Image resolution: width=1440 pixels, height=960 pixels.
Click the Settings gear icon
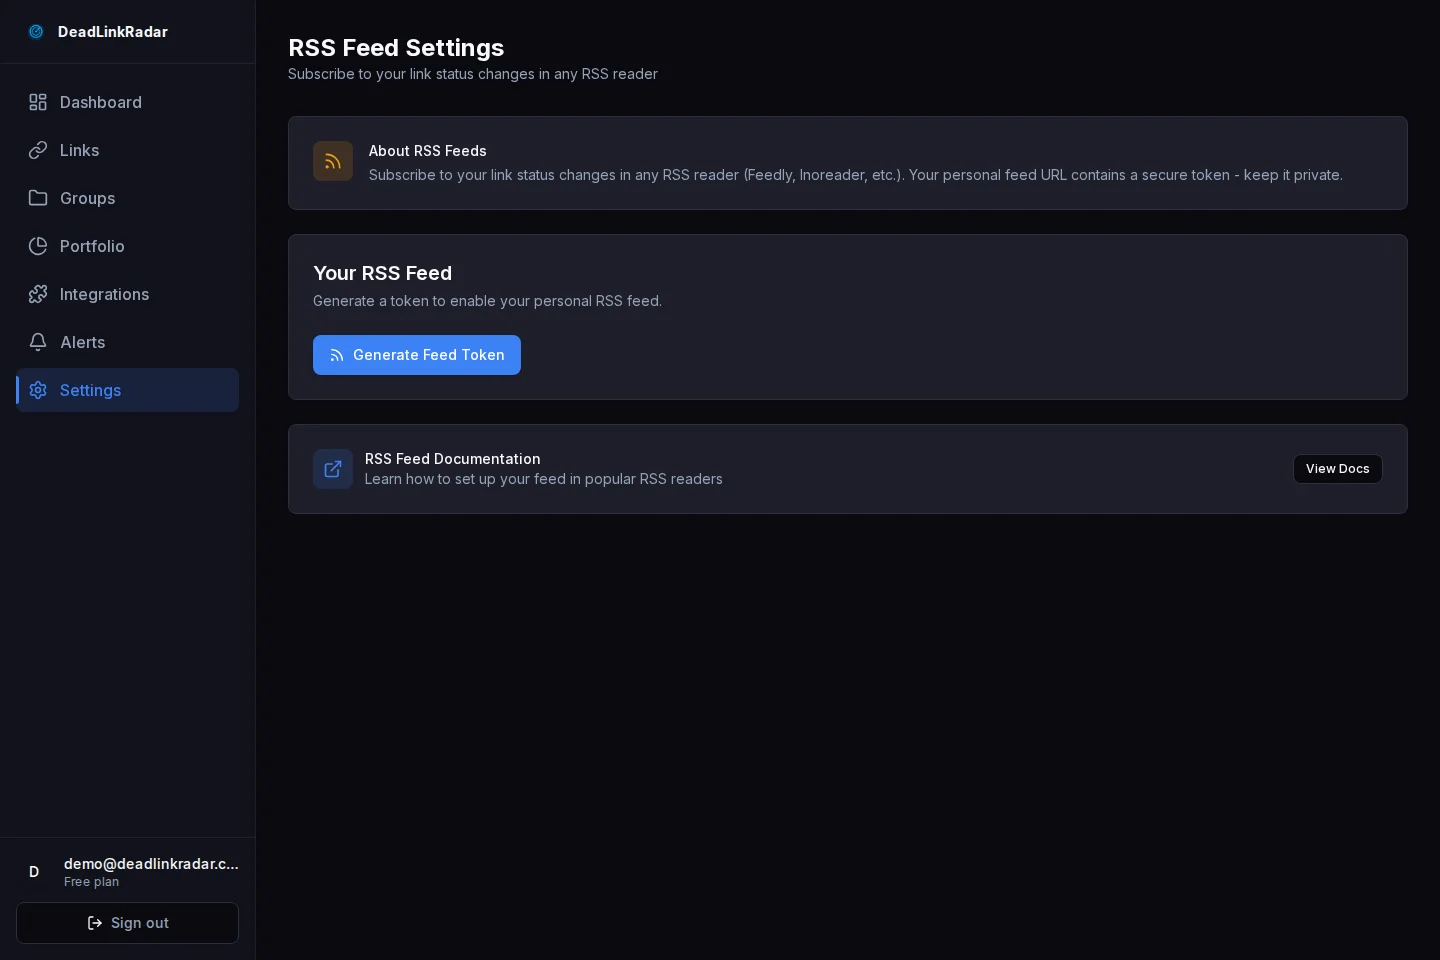(x=38, y=390)
